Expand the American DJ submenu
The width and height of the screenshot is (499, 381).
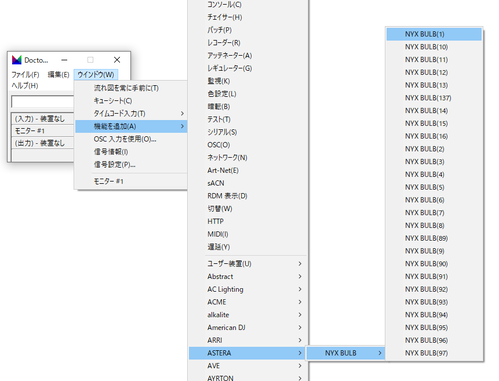248,328
